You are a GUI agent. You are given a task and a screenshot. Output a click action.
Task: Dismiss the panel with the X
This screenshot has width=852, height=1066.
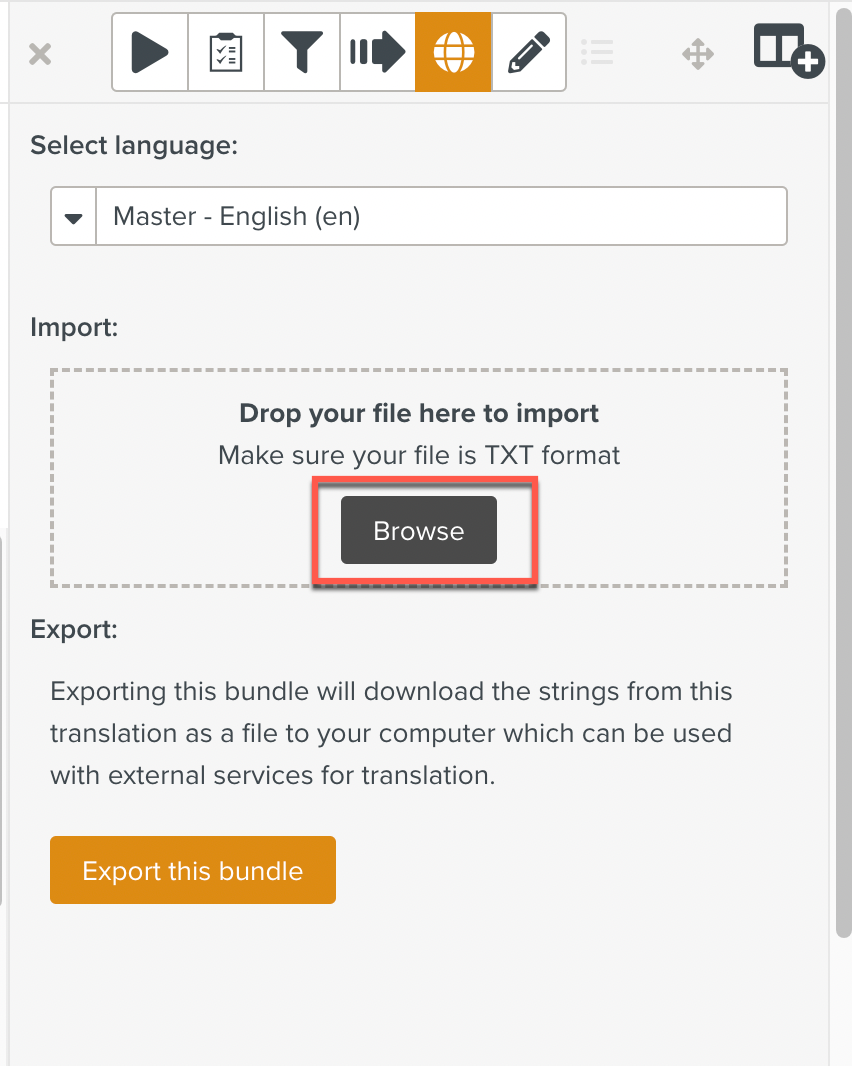[38, 54]
